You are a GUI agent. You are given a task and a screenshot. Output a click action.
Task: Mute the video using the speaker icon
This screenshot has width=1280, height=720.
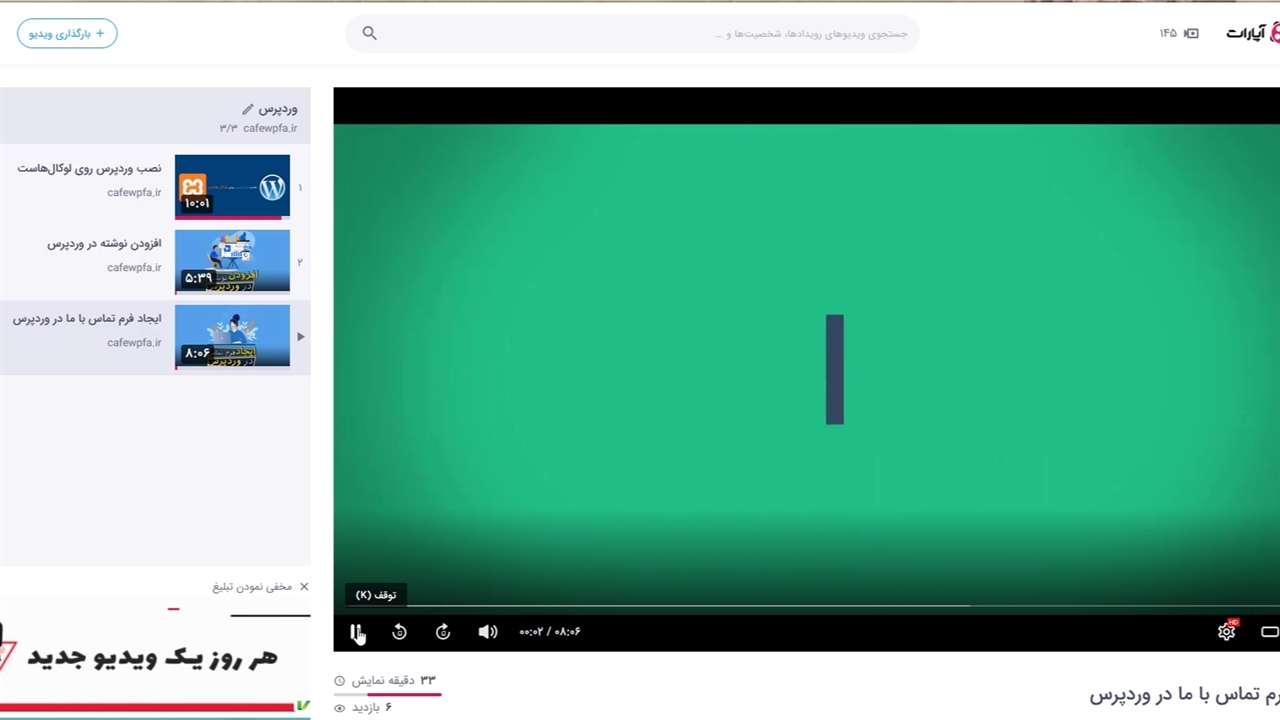pos(487,632)
